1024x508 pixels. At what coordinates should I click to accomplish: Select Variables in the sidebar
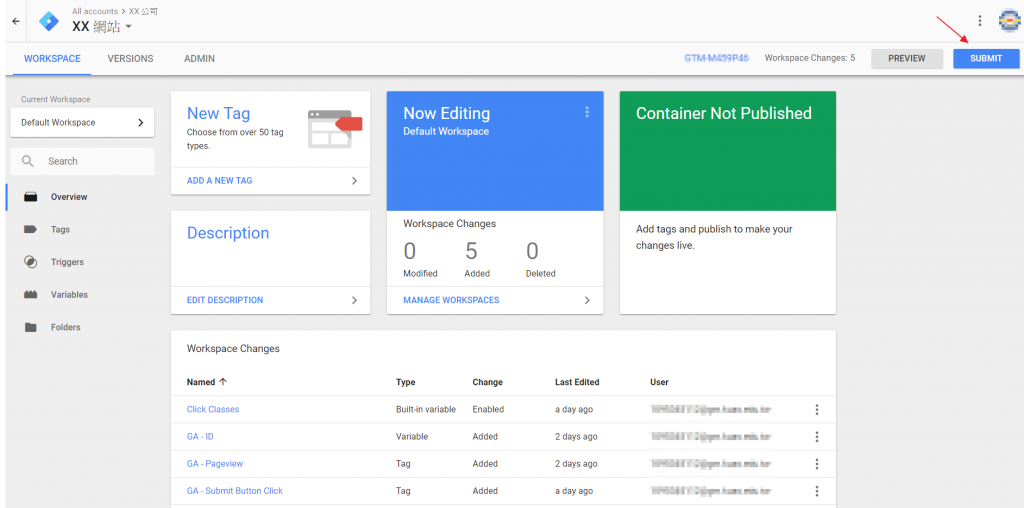(x=69, y=294)
